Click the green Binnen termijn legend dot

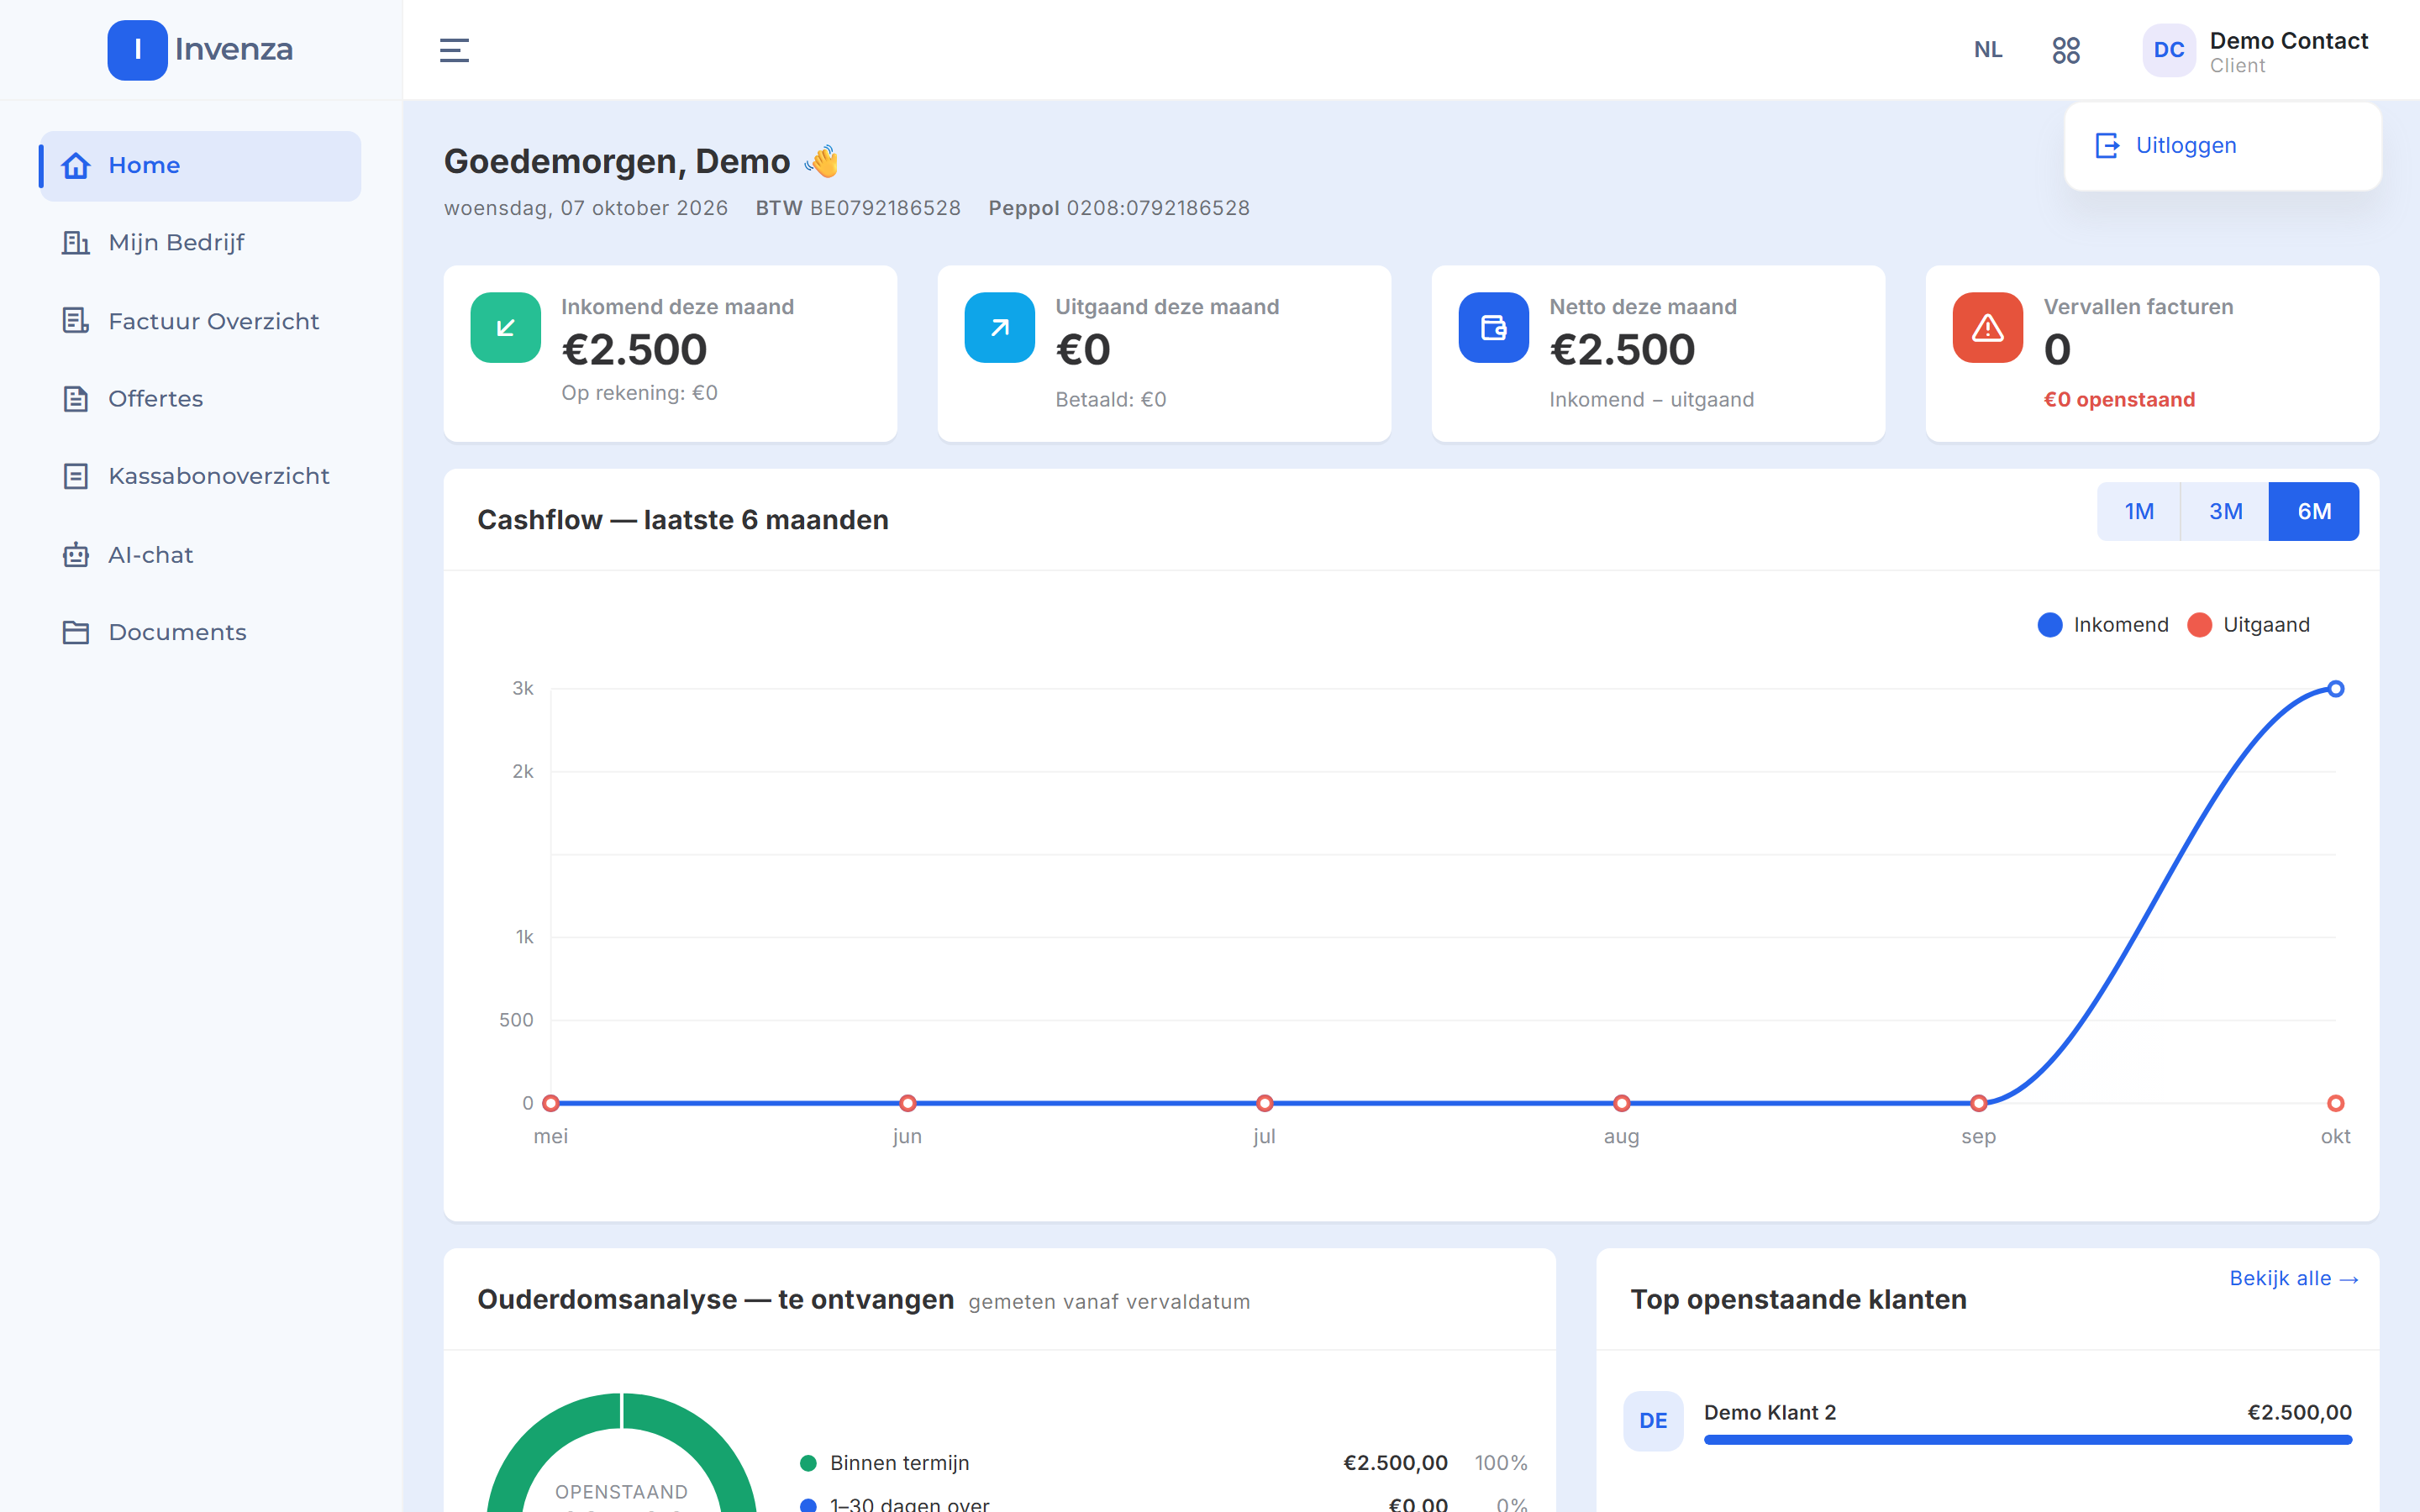[x=808, y=1463]
